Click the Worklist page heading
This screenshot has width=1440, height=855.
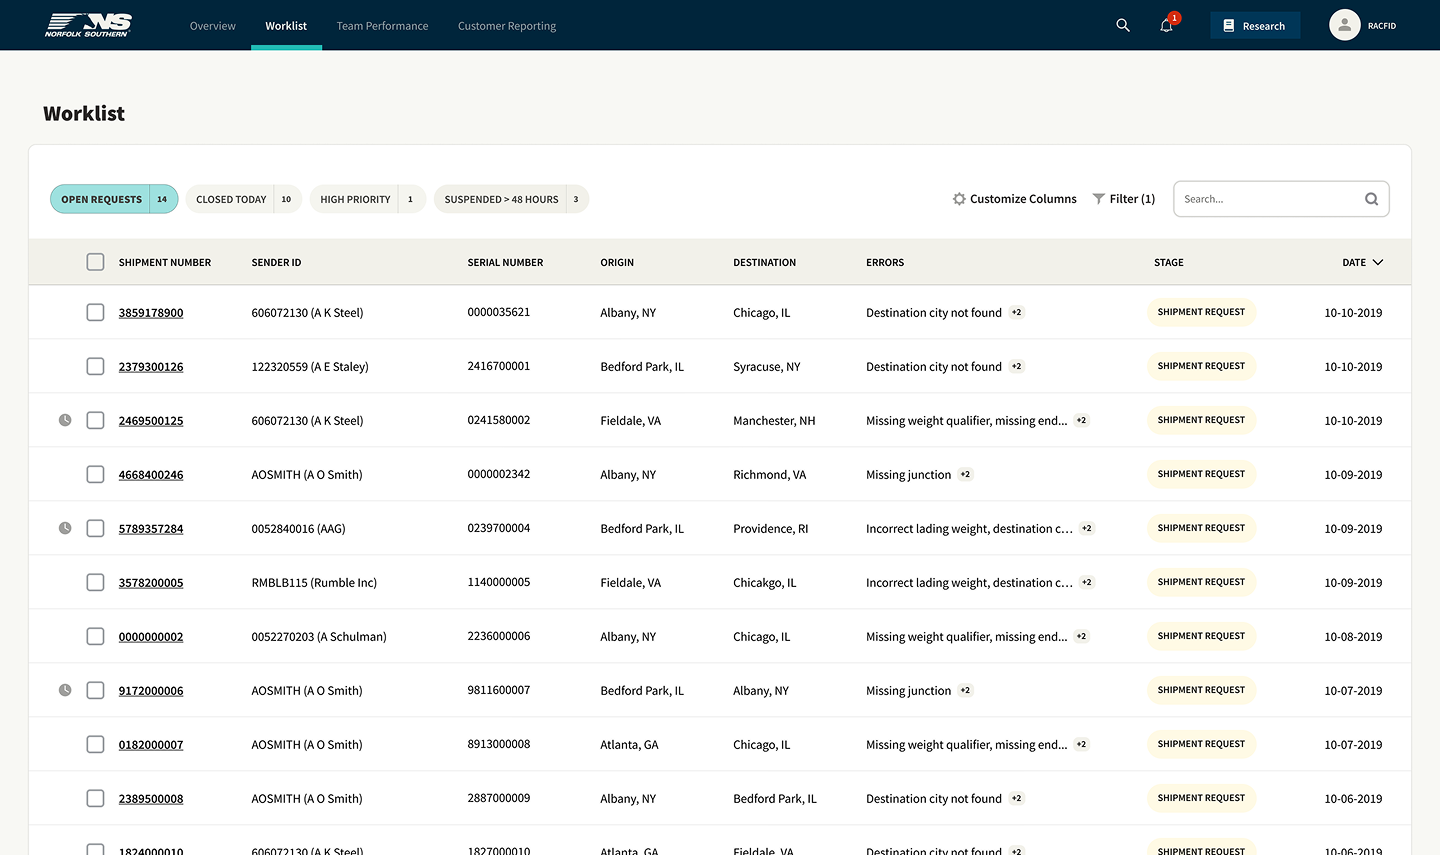tap(84, 114)
